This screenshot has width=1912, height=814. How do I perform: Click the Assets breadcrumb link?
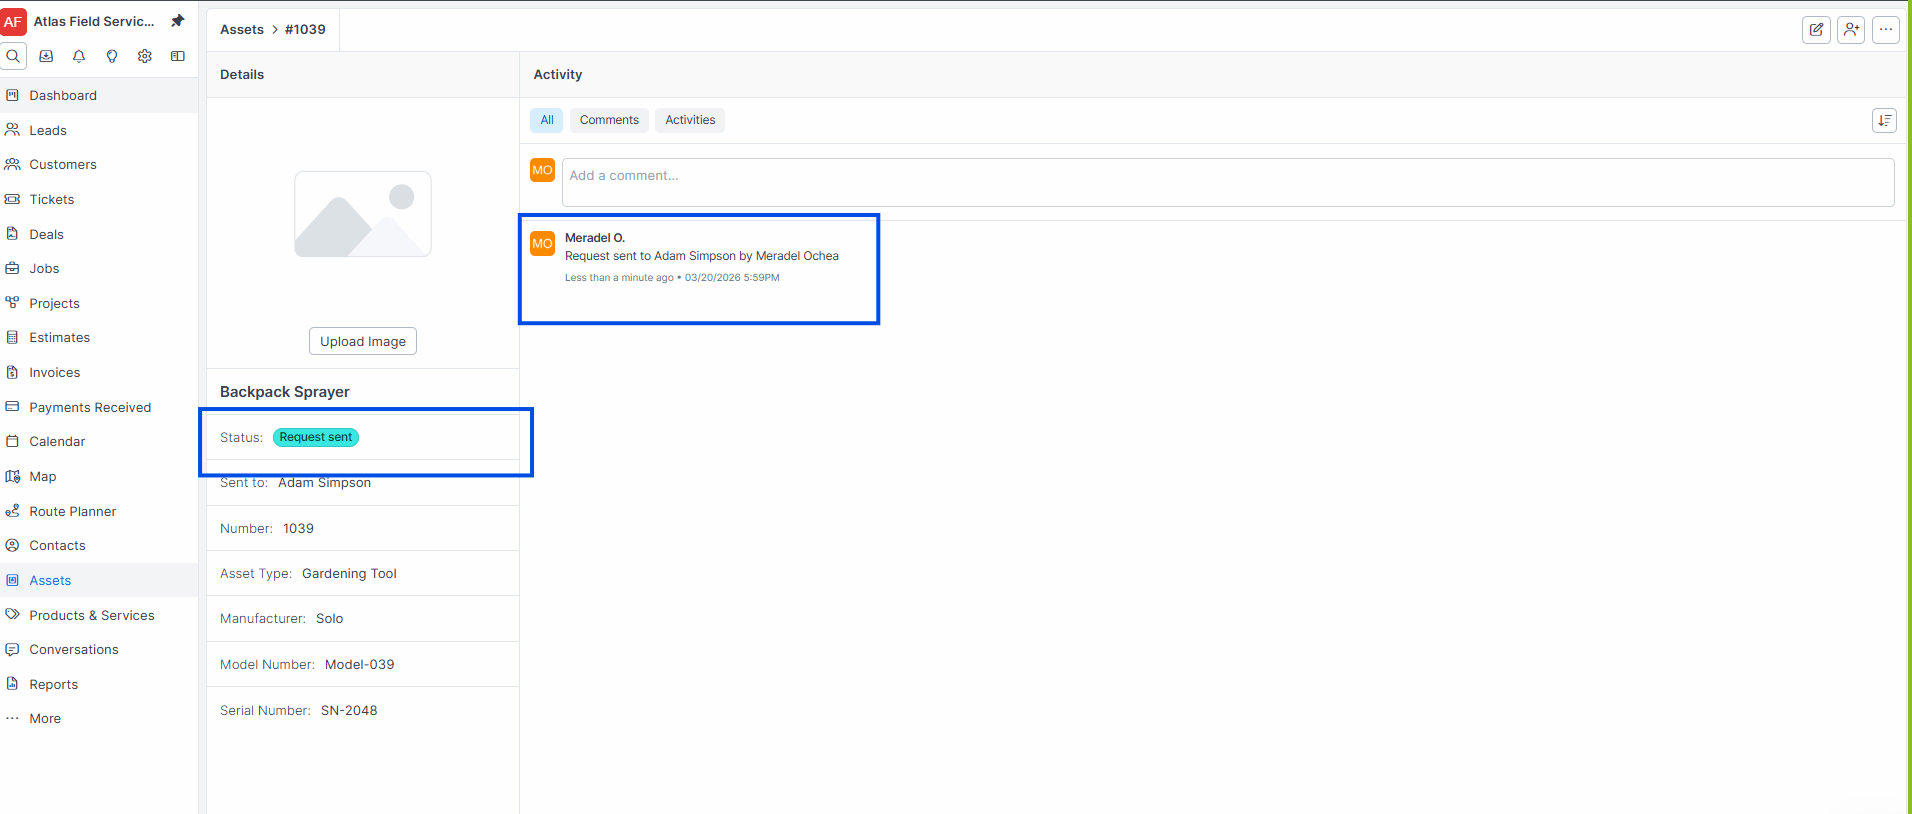tap(242, 29)
